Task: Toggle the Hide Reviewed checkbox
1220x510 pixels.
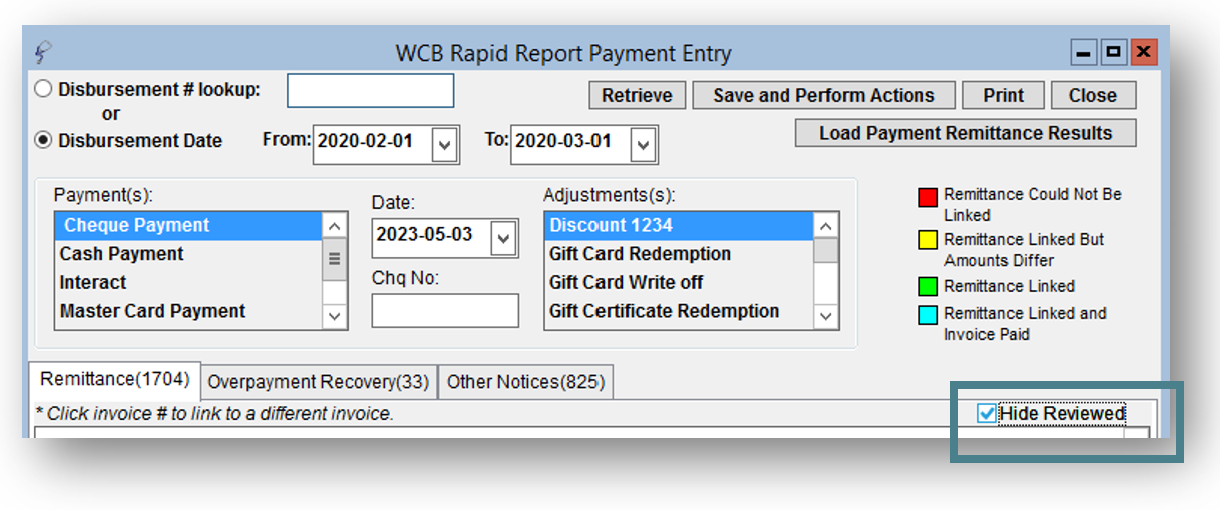Action: (x=987, y=414)
